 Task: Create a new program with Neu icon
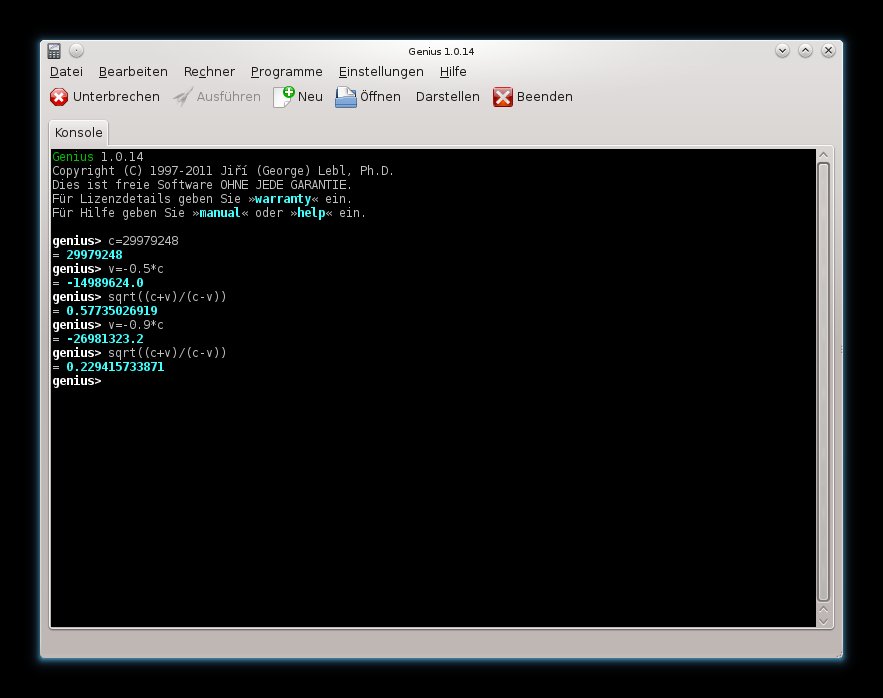tap(284, 97)
